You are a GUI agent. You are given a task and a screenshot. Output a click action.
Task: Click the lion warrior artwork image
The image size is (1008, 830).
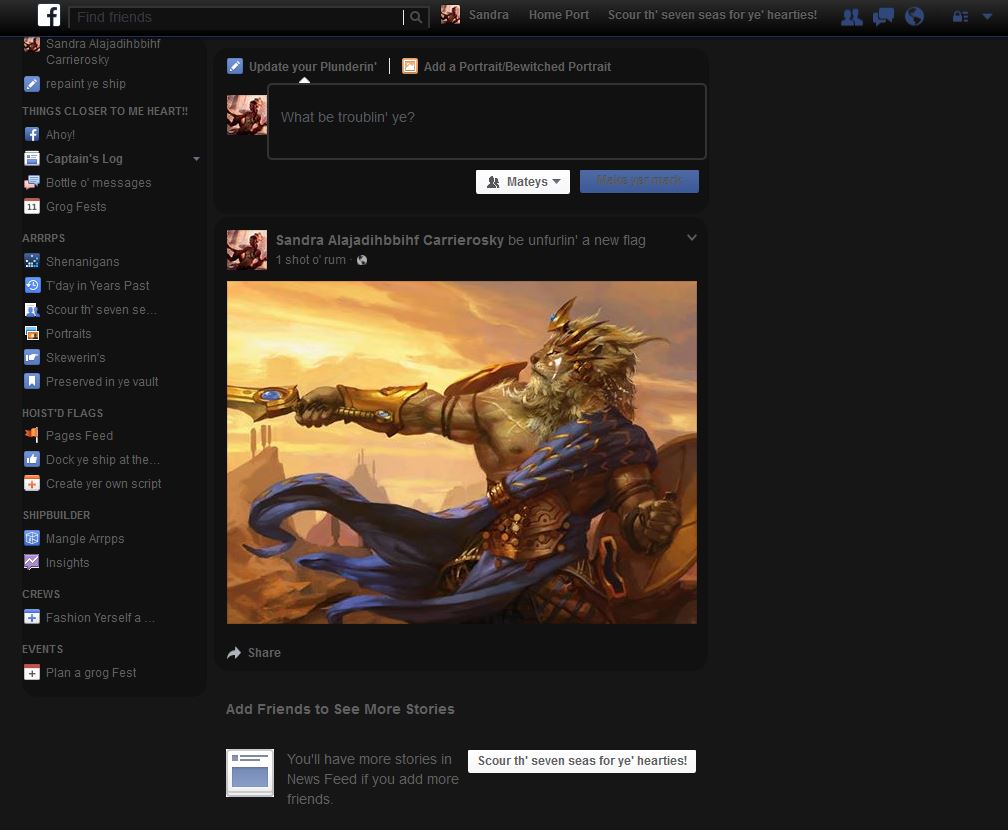[462, 451]
